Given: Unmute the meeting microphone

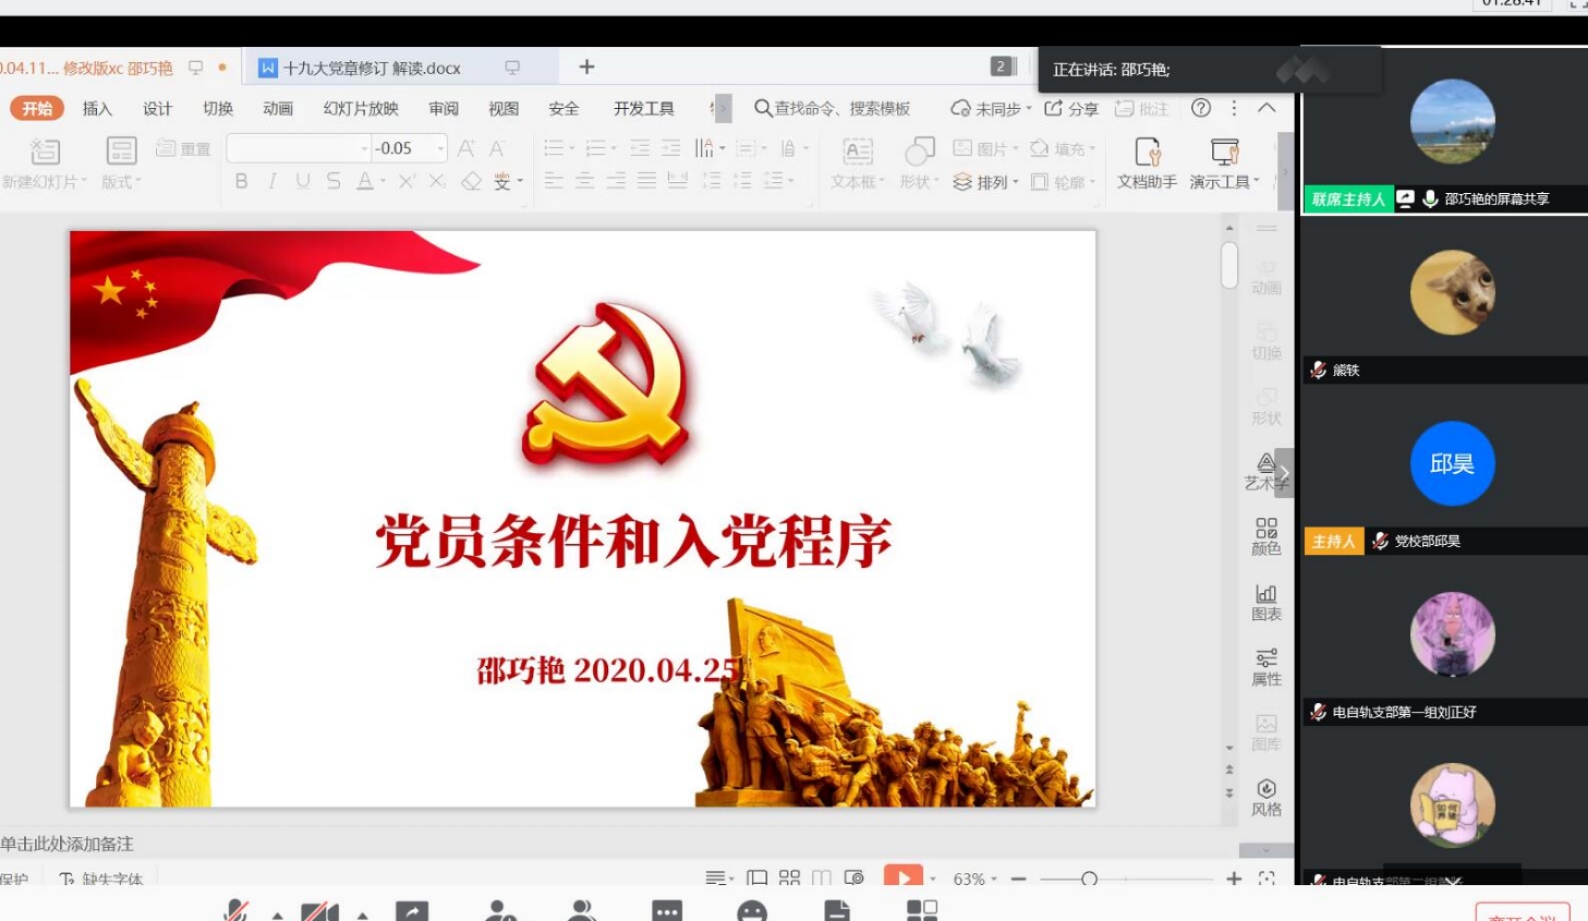Looking at the screenshot, I should 236,911.
